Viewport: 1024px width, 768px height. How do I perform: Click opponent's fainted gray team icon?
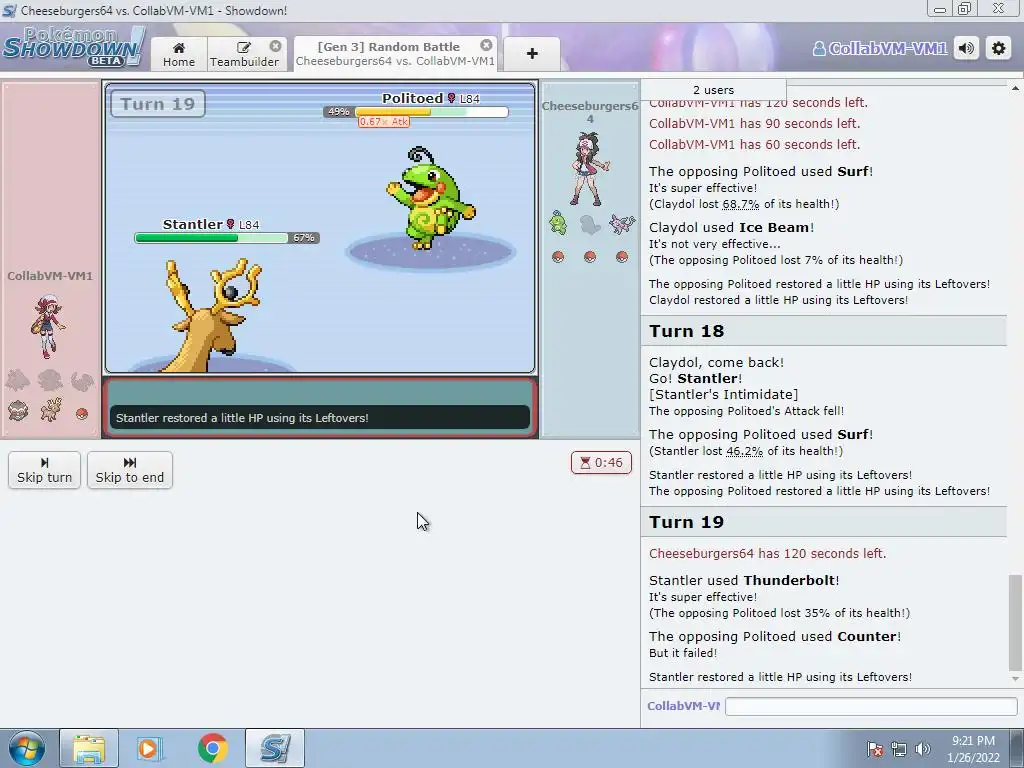point(590,224)
